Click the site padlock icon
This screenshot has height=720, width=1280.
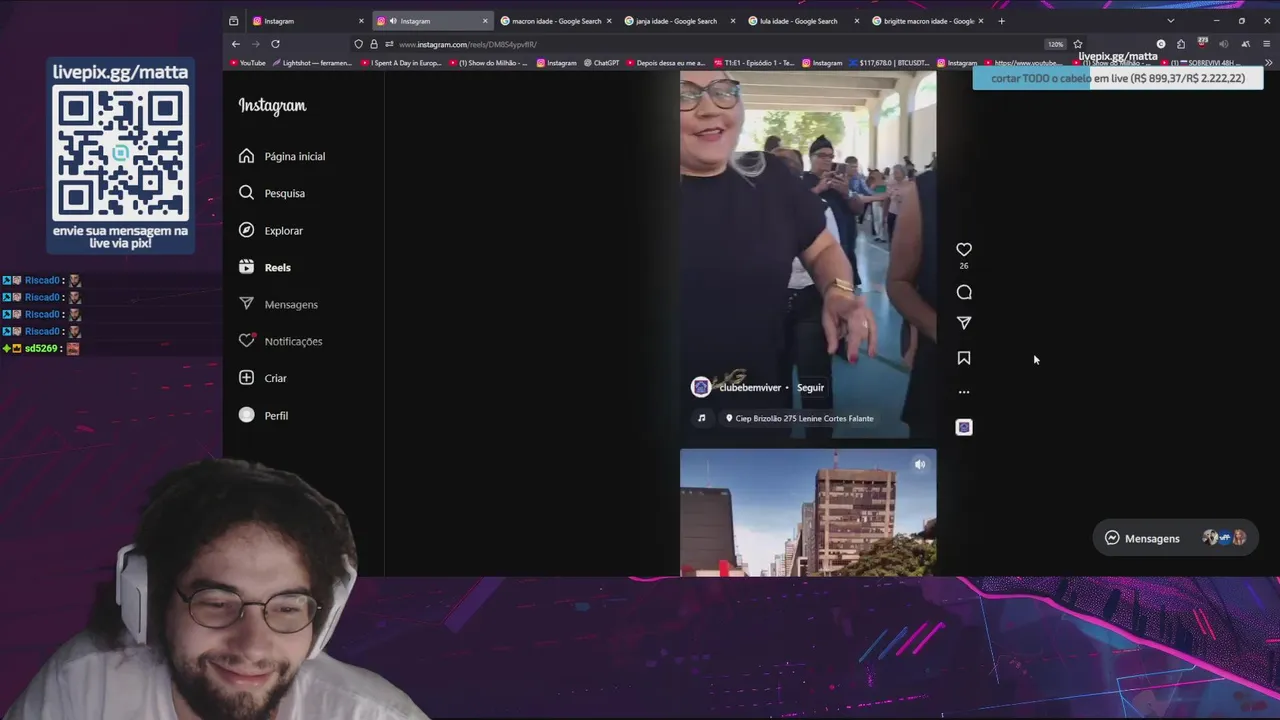pyautogui.click(x=374, y=44)
